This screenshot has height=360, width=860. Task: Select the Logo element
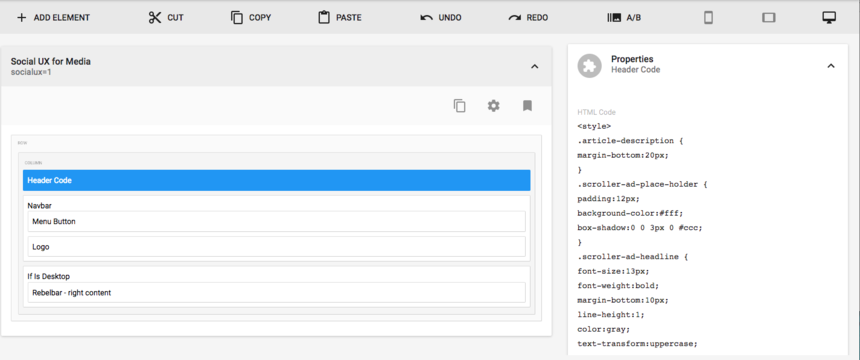pyautogui.click(x=276, y=247)
